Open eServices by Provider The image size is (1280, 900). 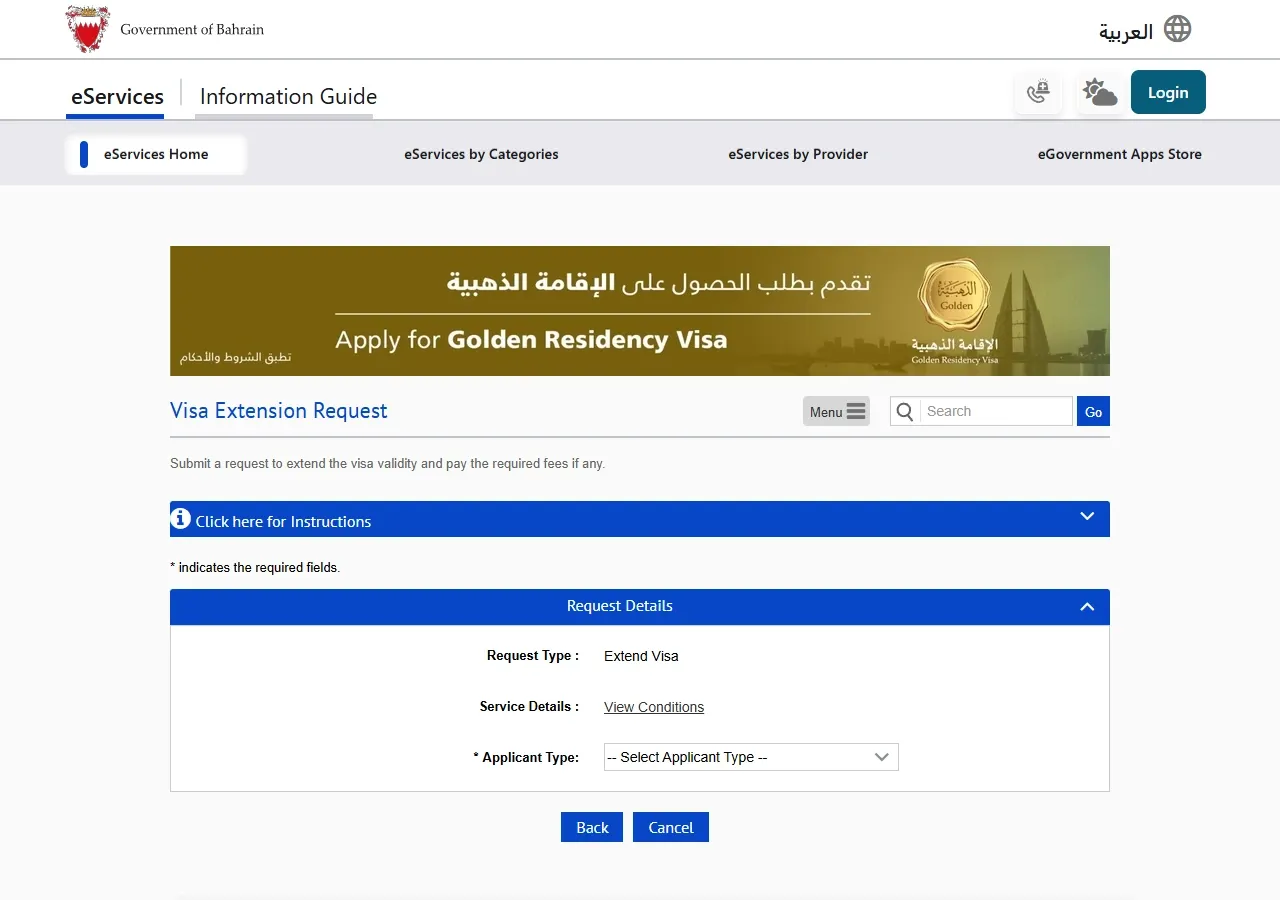click(798, 154)
